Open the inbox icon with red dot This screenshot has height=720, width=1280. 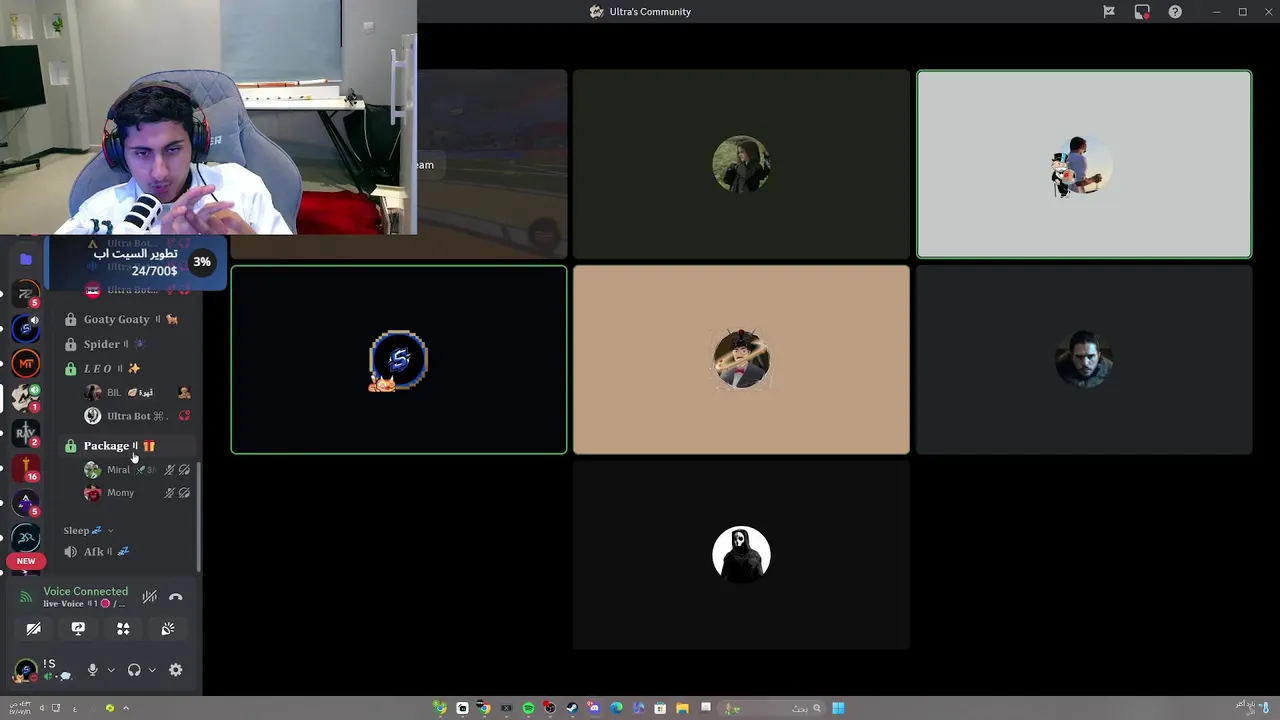pyautogui.click(x=1142, y=12)
